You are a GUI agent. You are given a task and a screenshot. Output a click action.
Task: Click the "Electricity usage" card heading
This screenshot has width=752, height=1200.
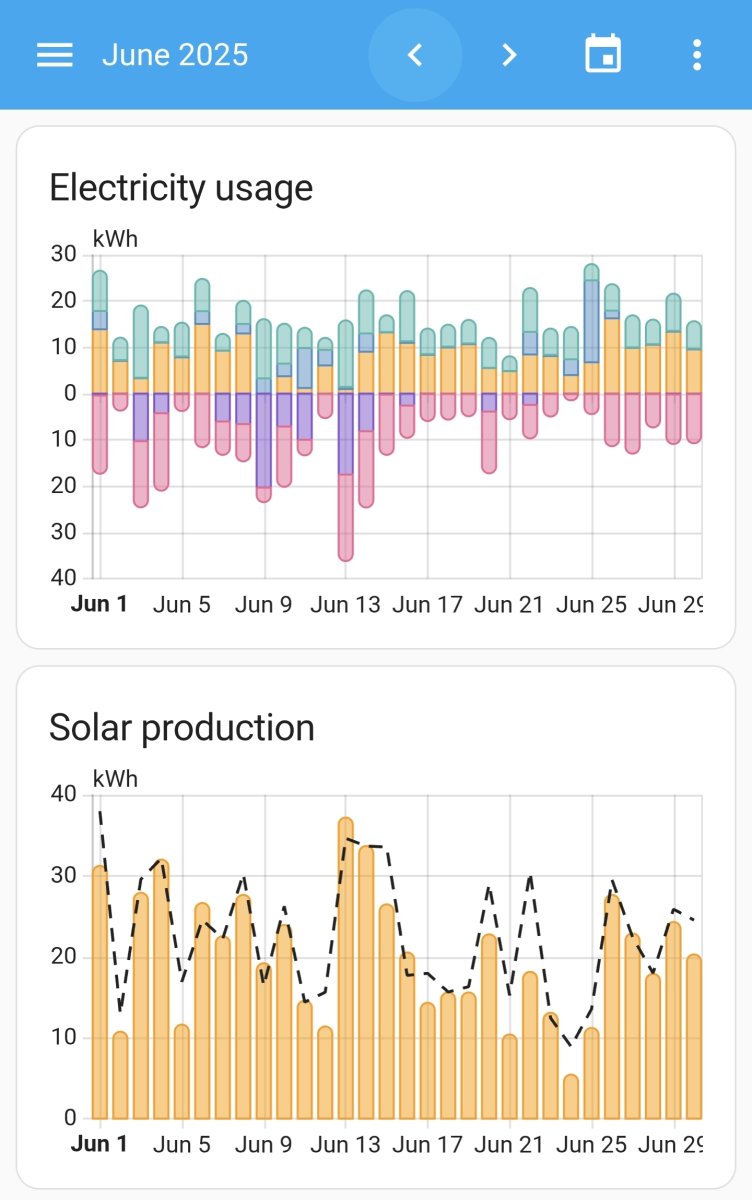pyautogui.click(x=181, y=188)
